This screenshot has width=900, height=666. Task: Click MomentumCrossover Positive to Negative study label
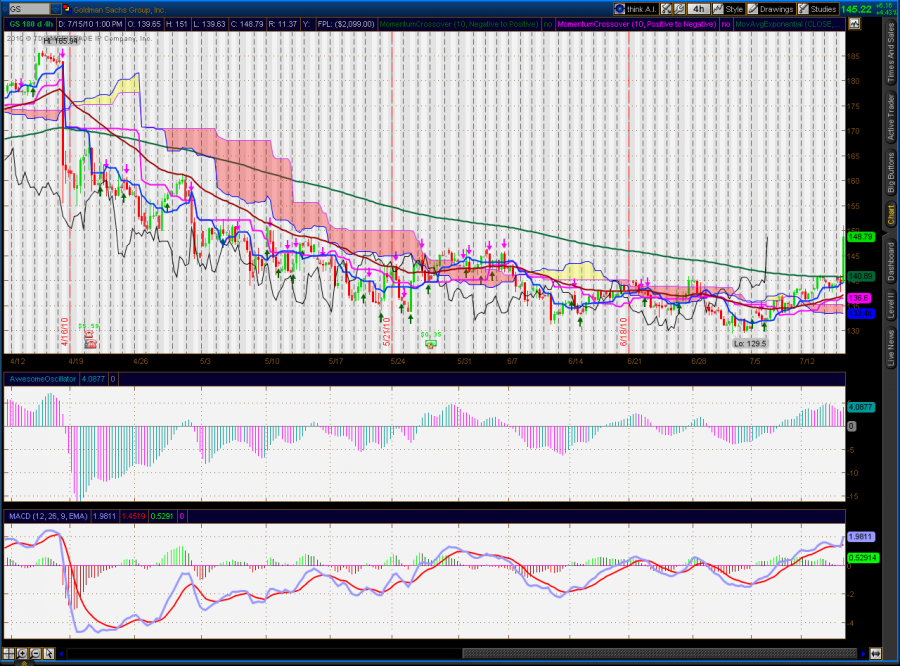tap(637, 24)
